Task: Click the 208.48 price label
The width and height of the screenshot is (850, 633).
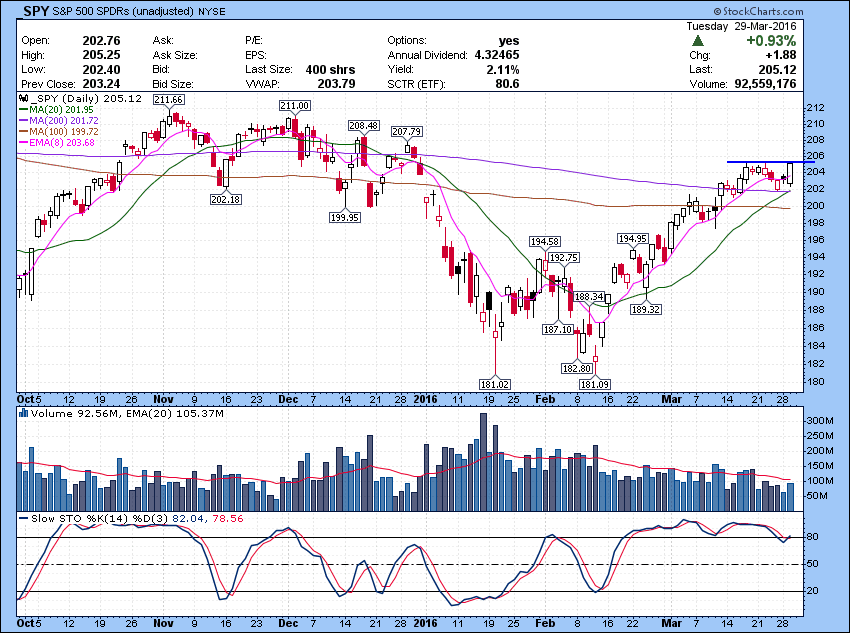Action: [x=363, y=125]
